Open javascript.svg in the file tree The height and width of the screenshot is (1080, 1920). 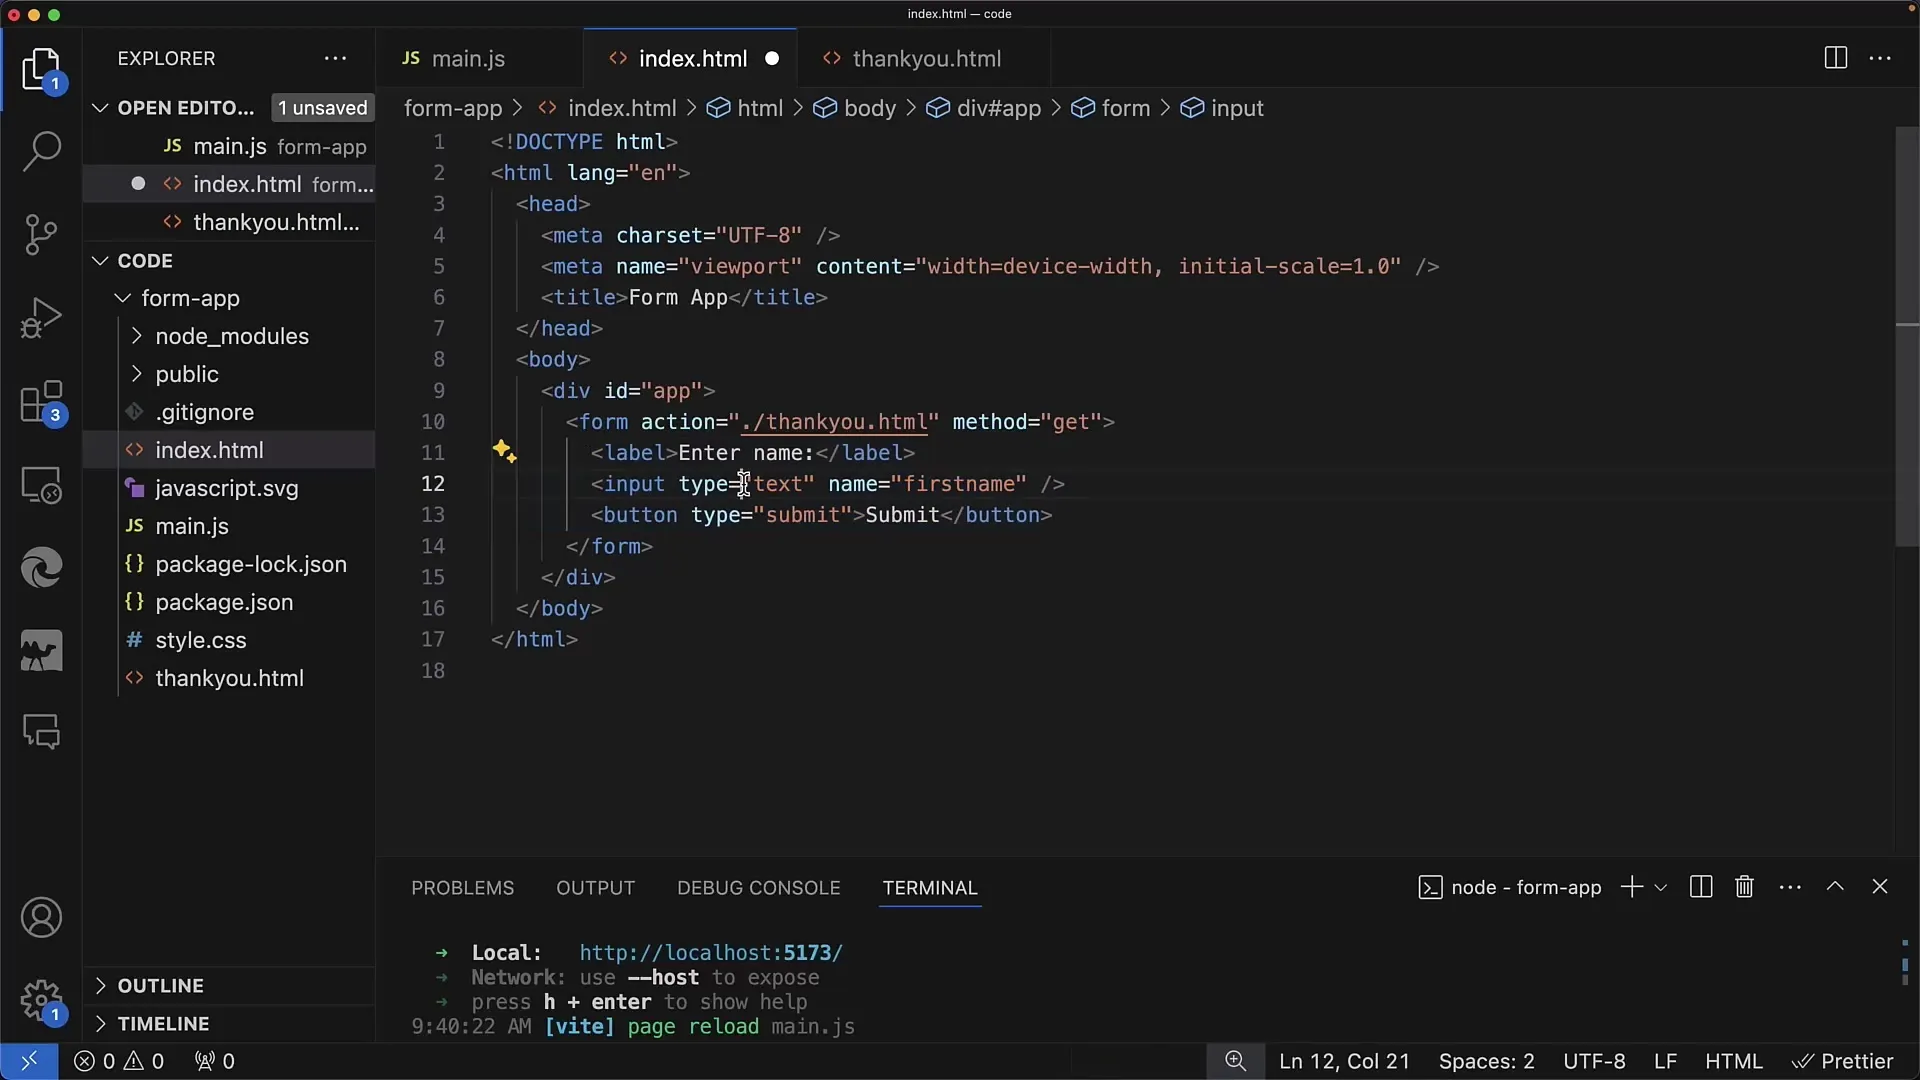click(x=230, y=488)
